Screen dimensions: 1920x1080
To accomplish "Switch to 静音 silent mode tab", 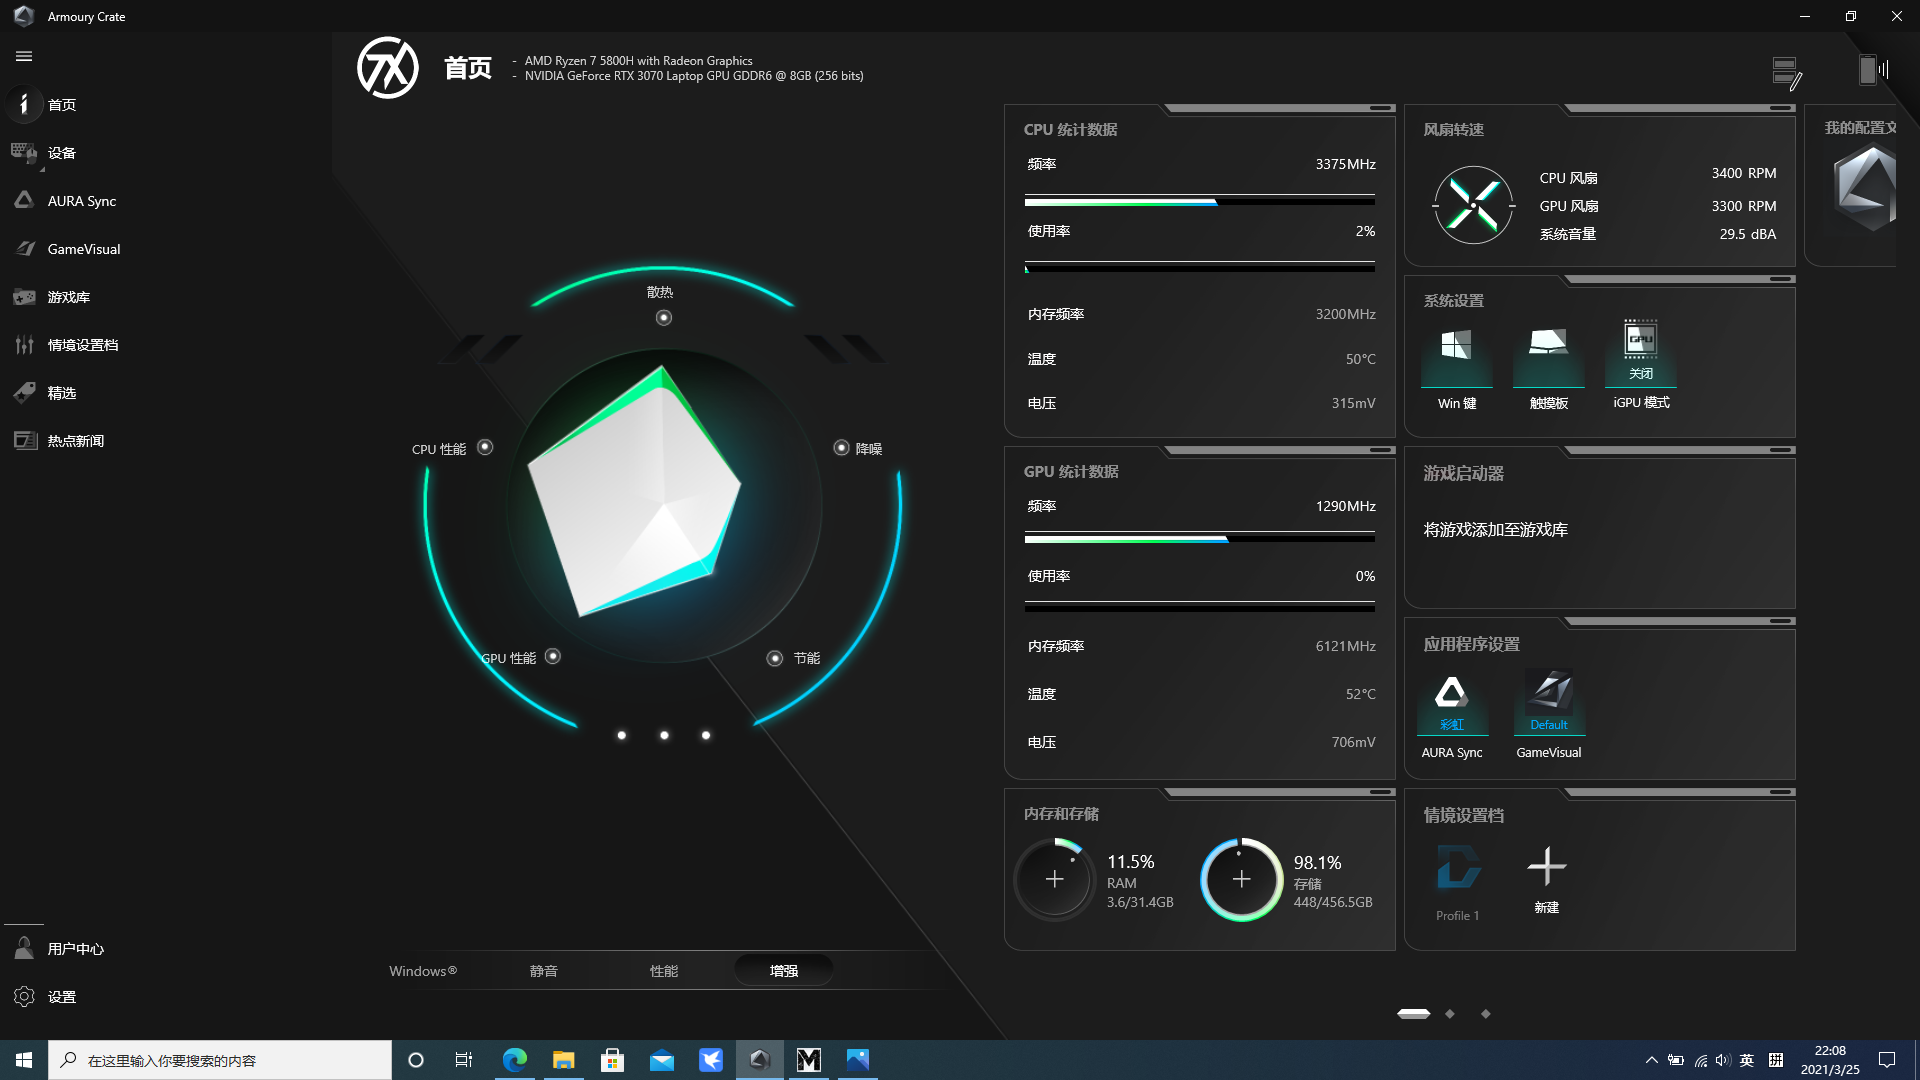I will (x=543, y=971).
